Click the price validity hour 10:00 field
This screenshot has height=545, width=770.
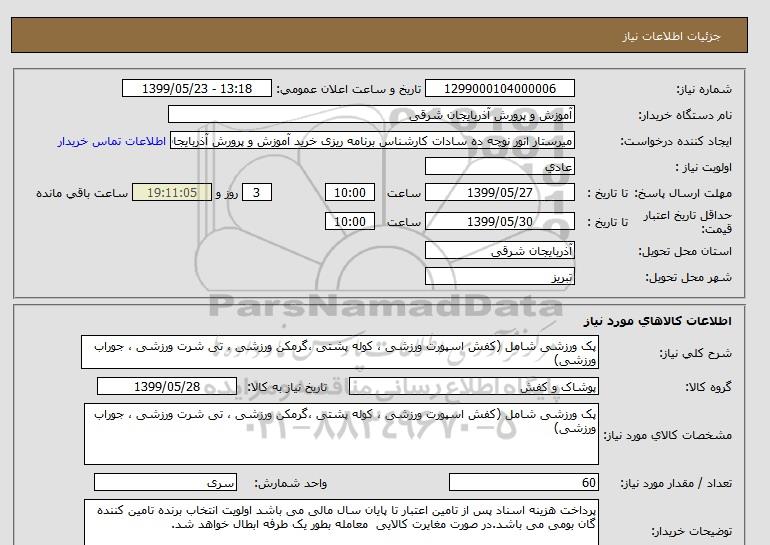pos(350,221)
